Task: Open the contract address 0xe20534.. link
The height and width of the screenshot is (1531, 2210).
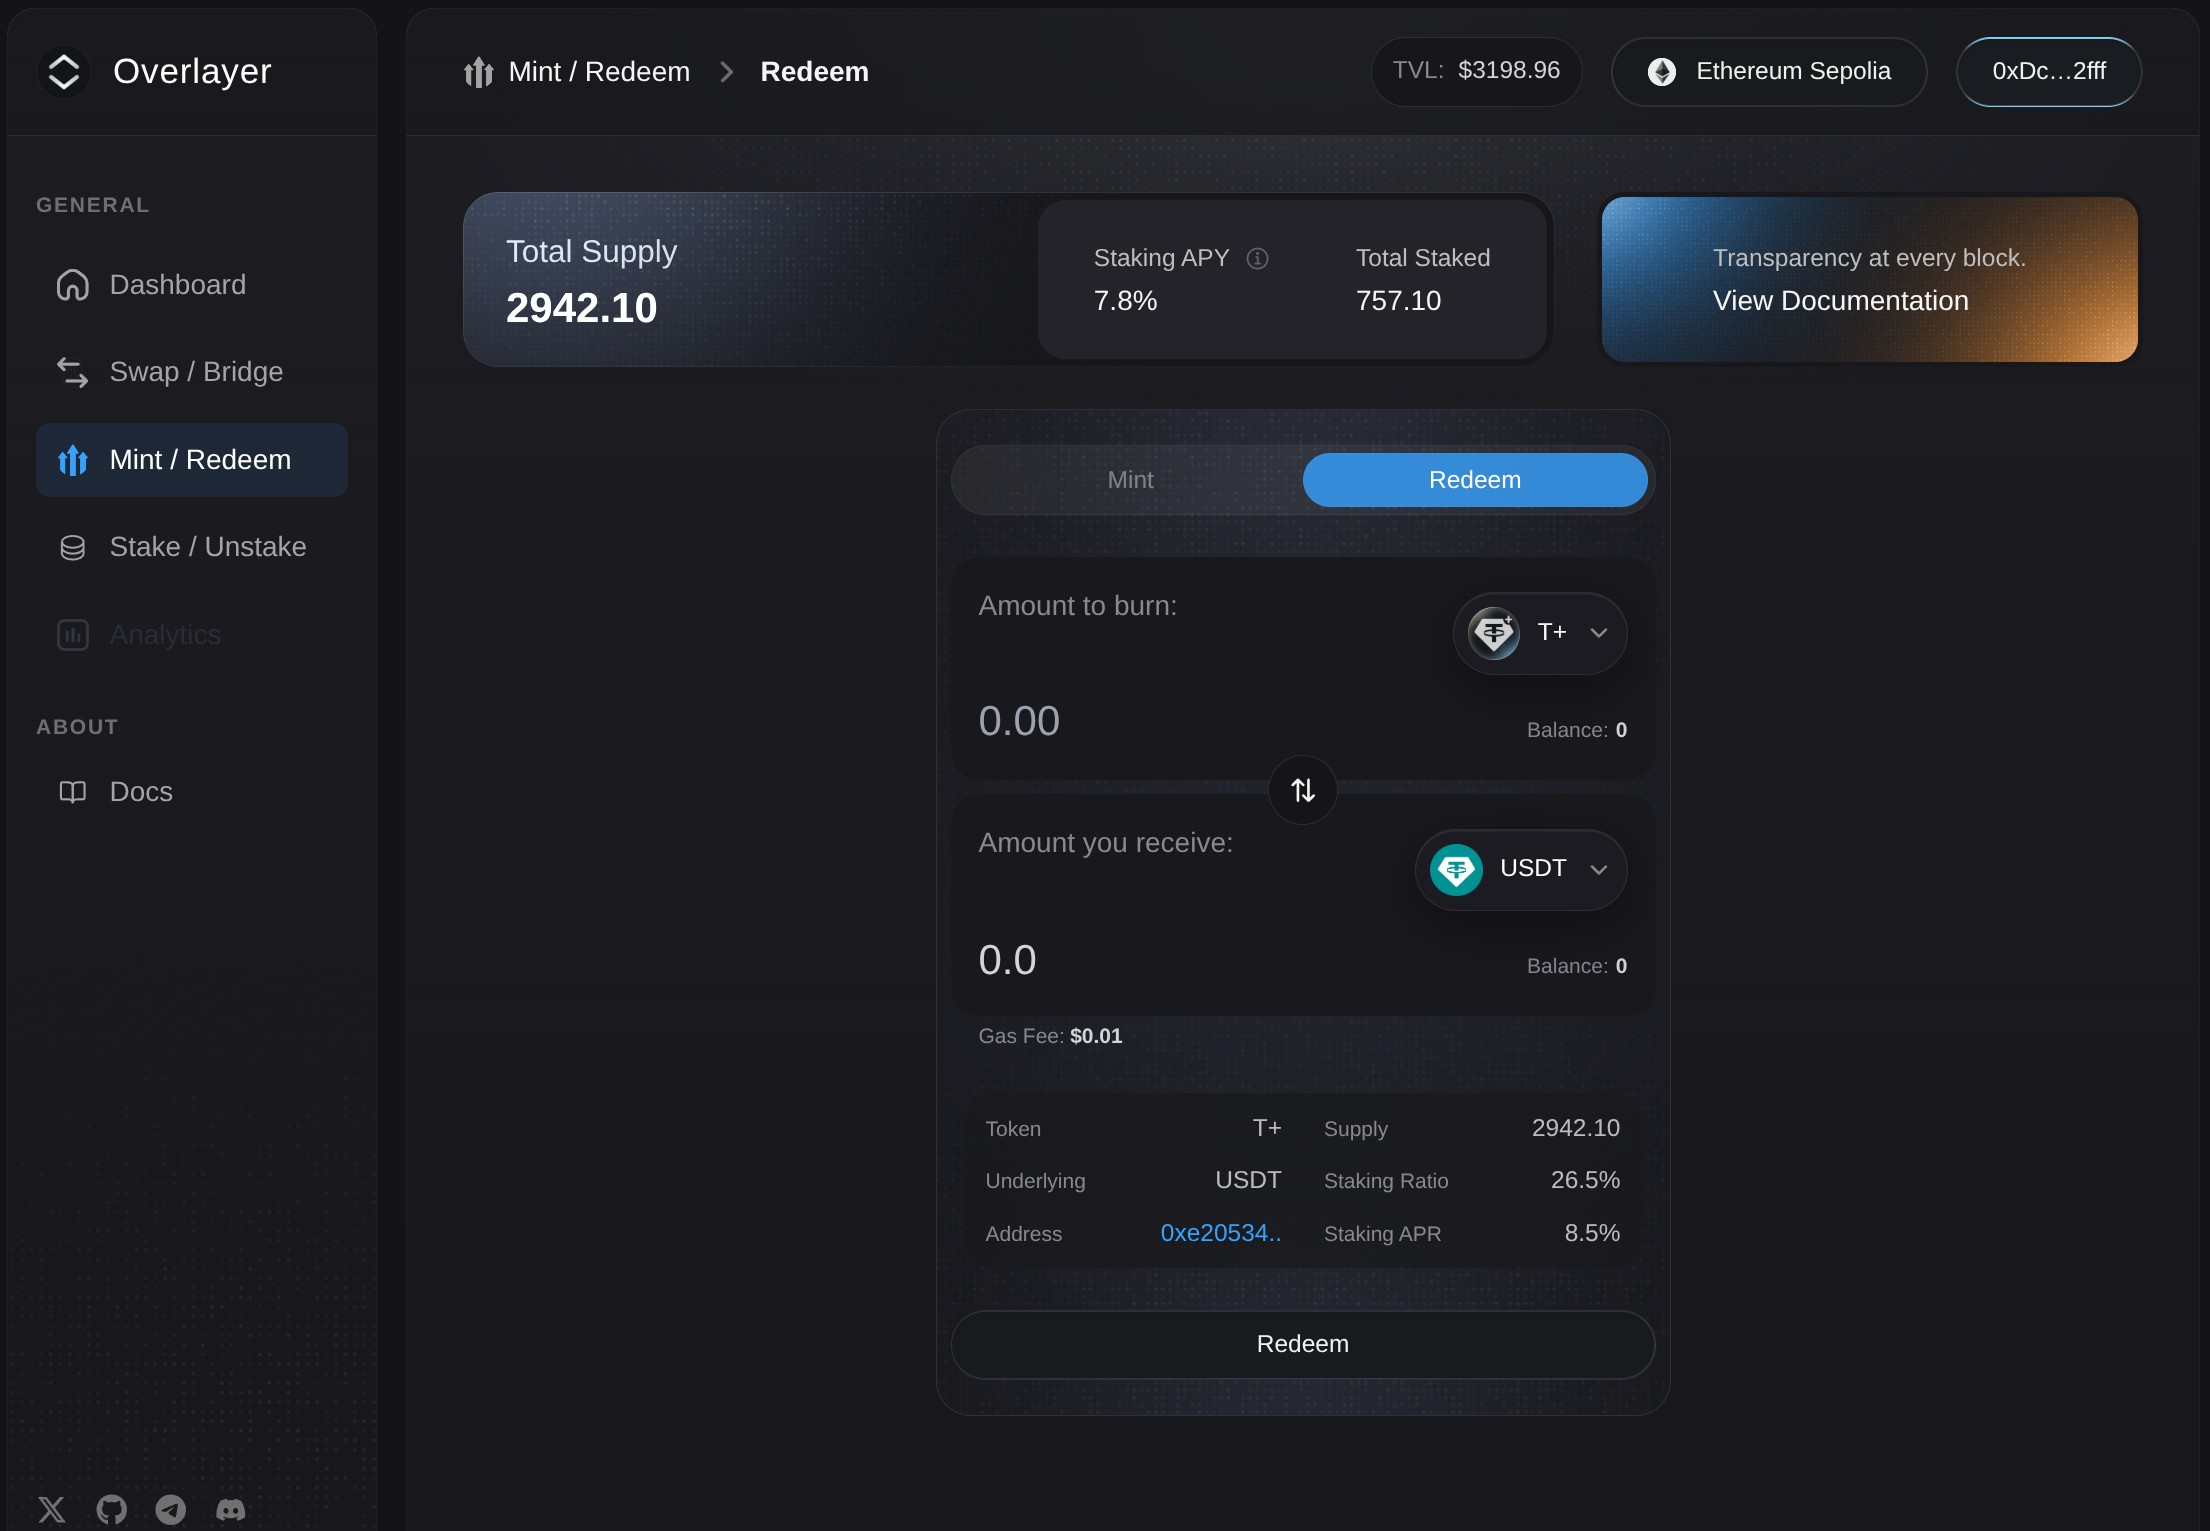Action: click(x=1220, y=1234)
